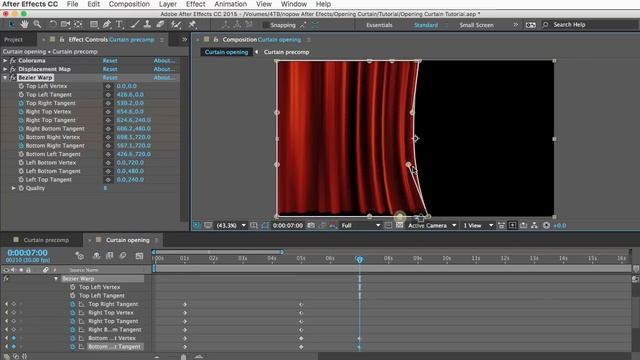Select the Roto Brush tool
The width and height of the screenshot is (640, 360).
click(x=176, y=24)
